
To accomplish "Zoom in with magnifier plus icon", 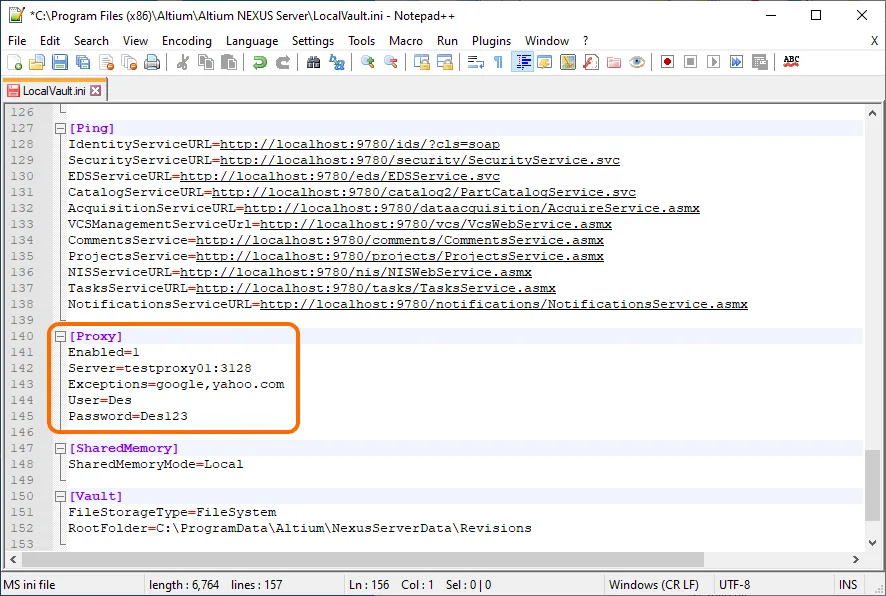I will coord(367,62).
